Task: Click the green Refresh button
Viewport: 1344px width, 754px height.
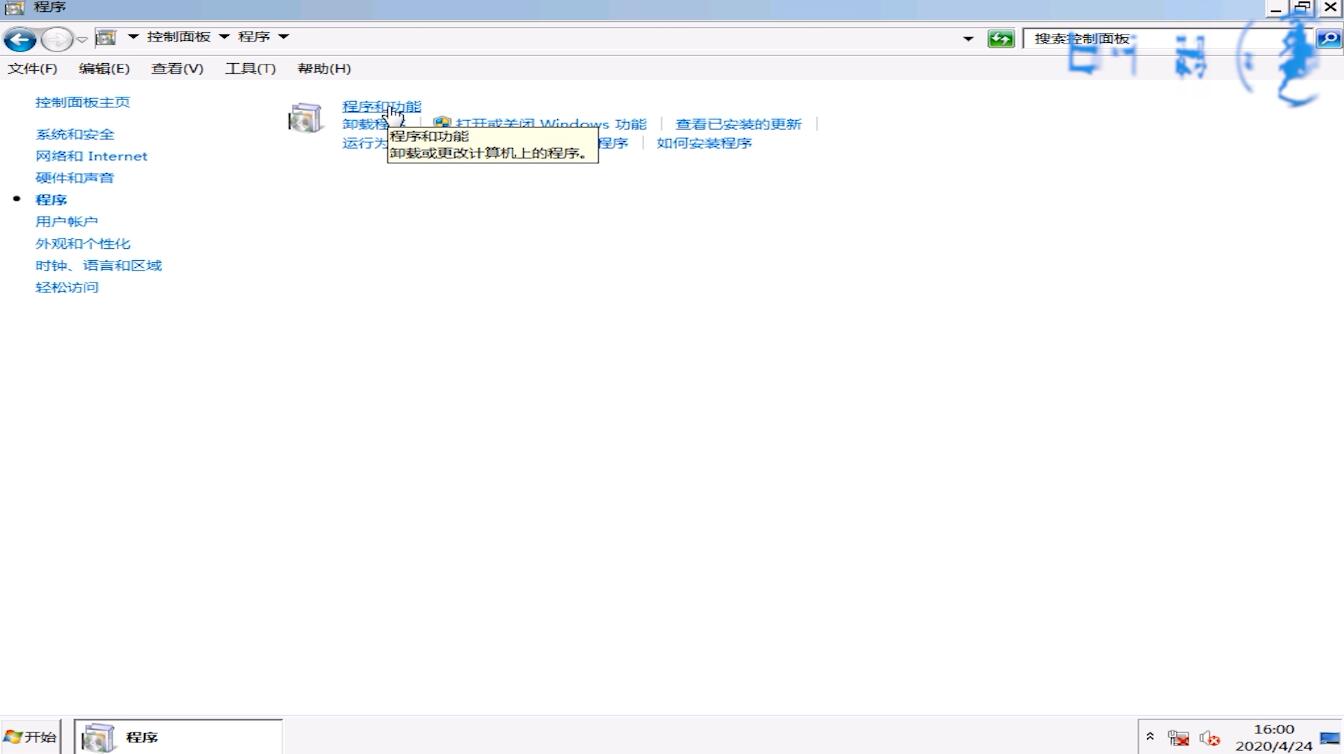Action: 1000,39
